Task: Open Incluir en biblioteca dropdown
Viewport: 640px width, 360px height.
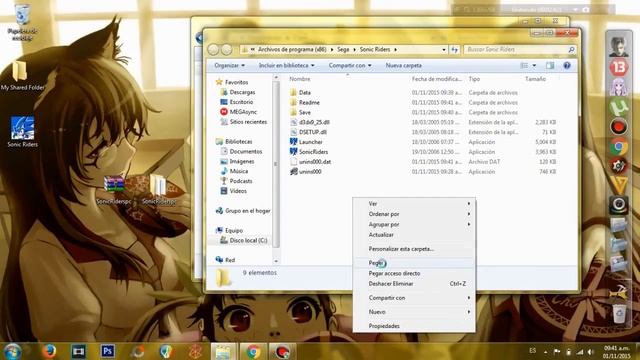Action: pyautogui.click(x=287, y=65)
